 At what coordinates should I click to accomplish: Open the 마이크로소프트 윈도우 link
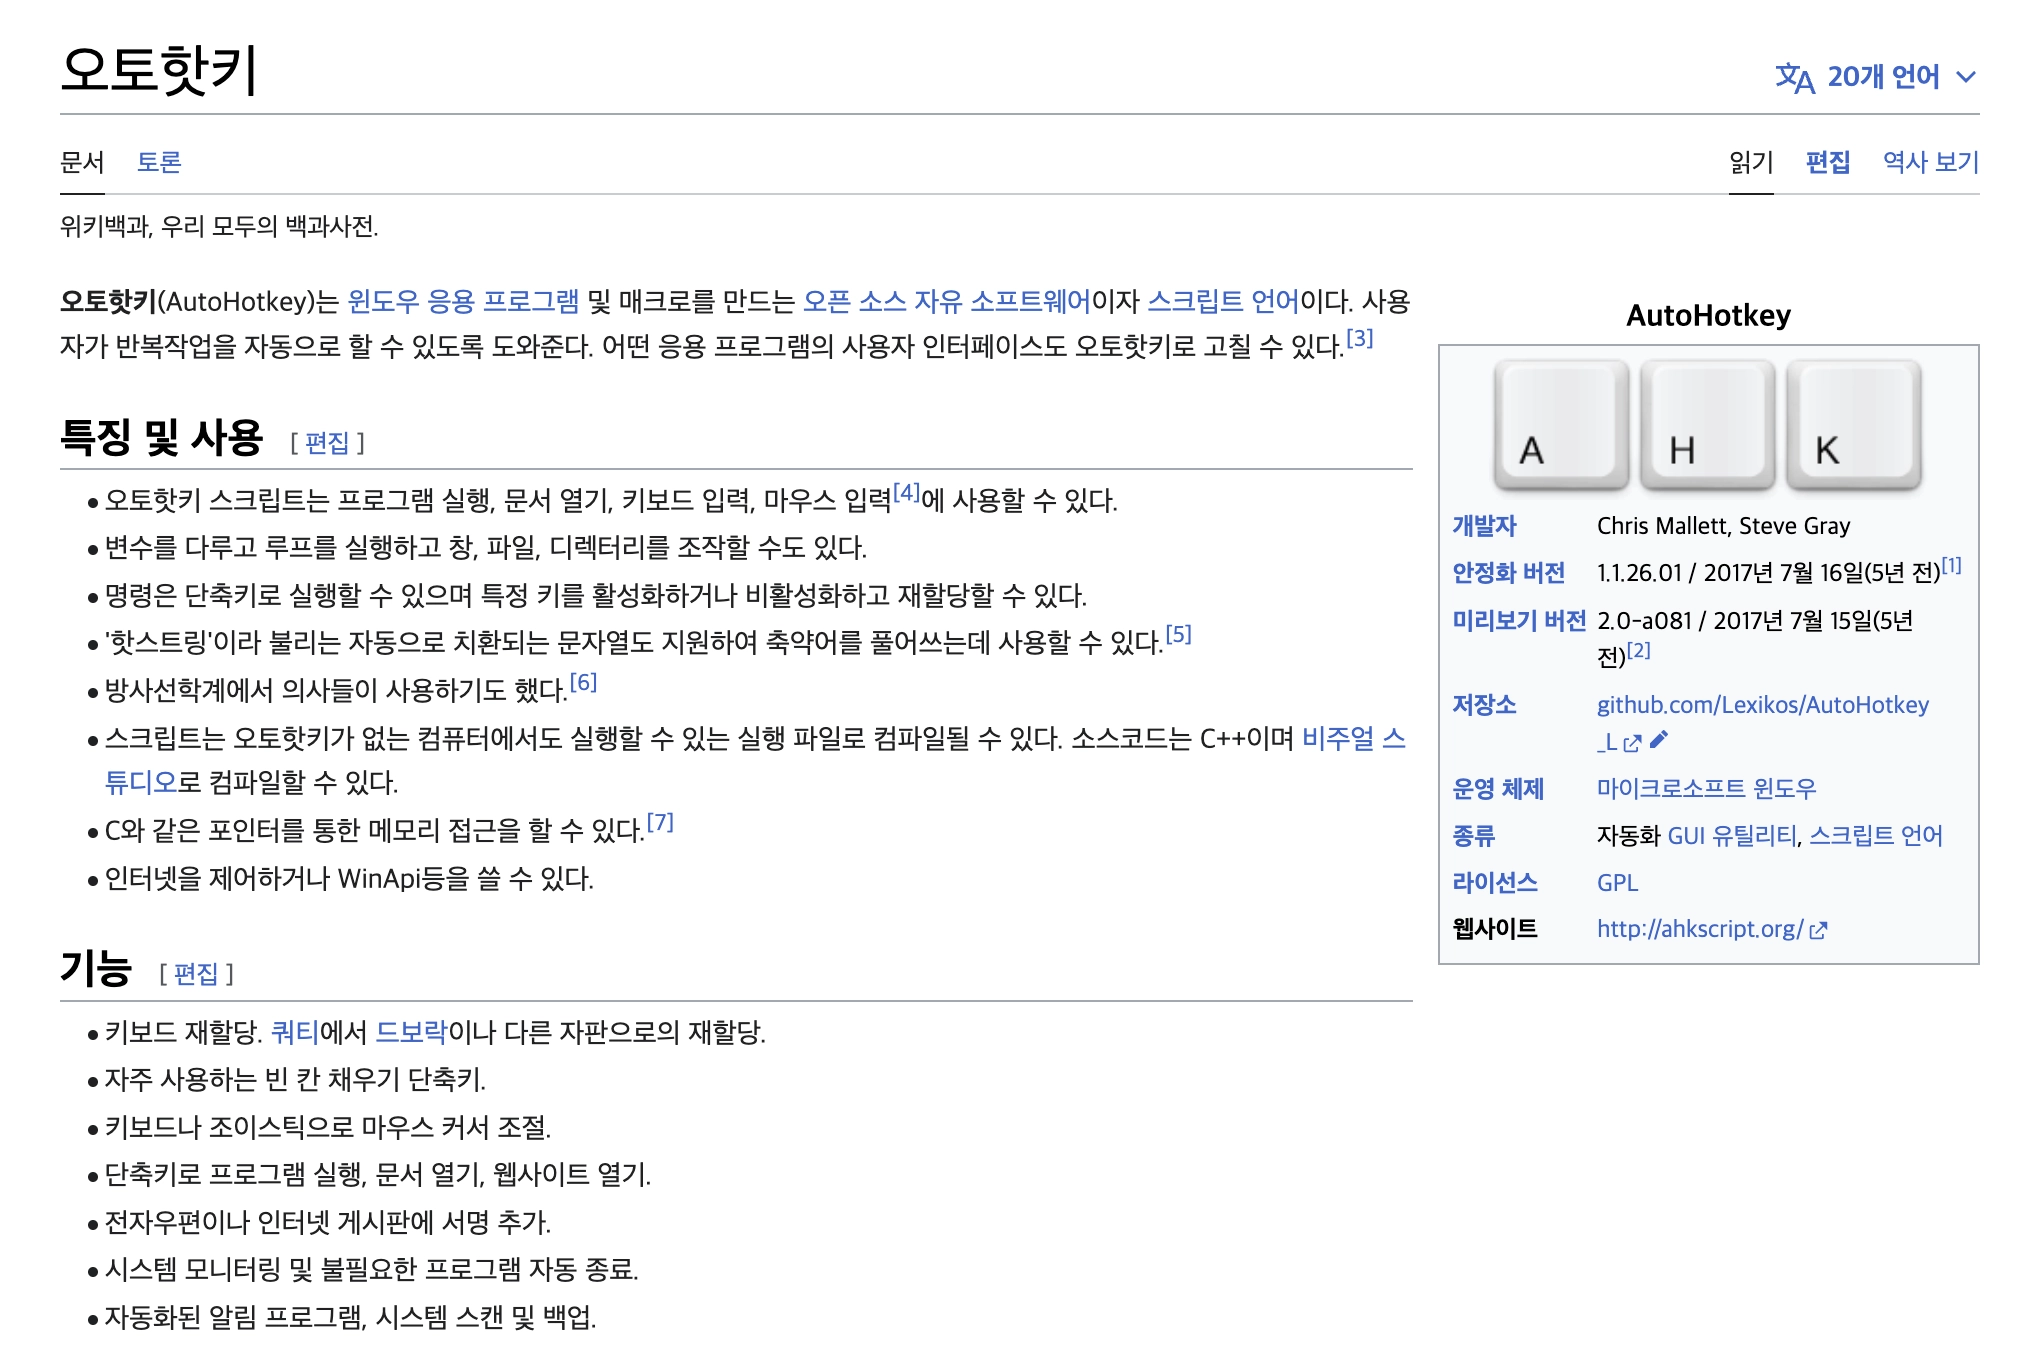pos(1706,789)
